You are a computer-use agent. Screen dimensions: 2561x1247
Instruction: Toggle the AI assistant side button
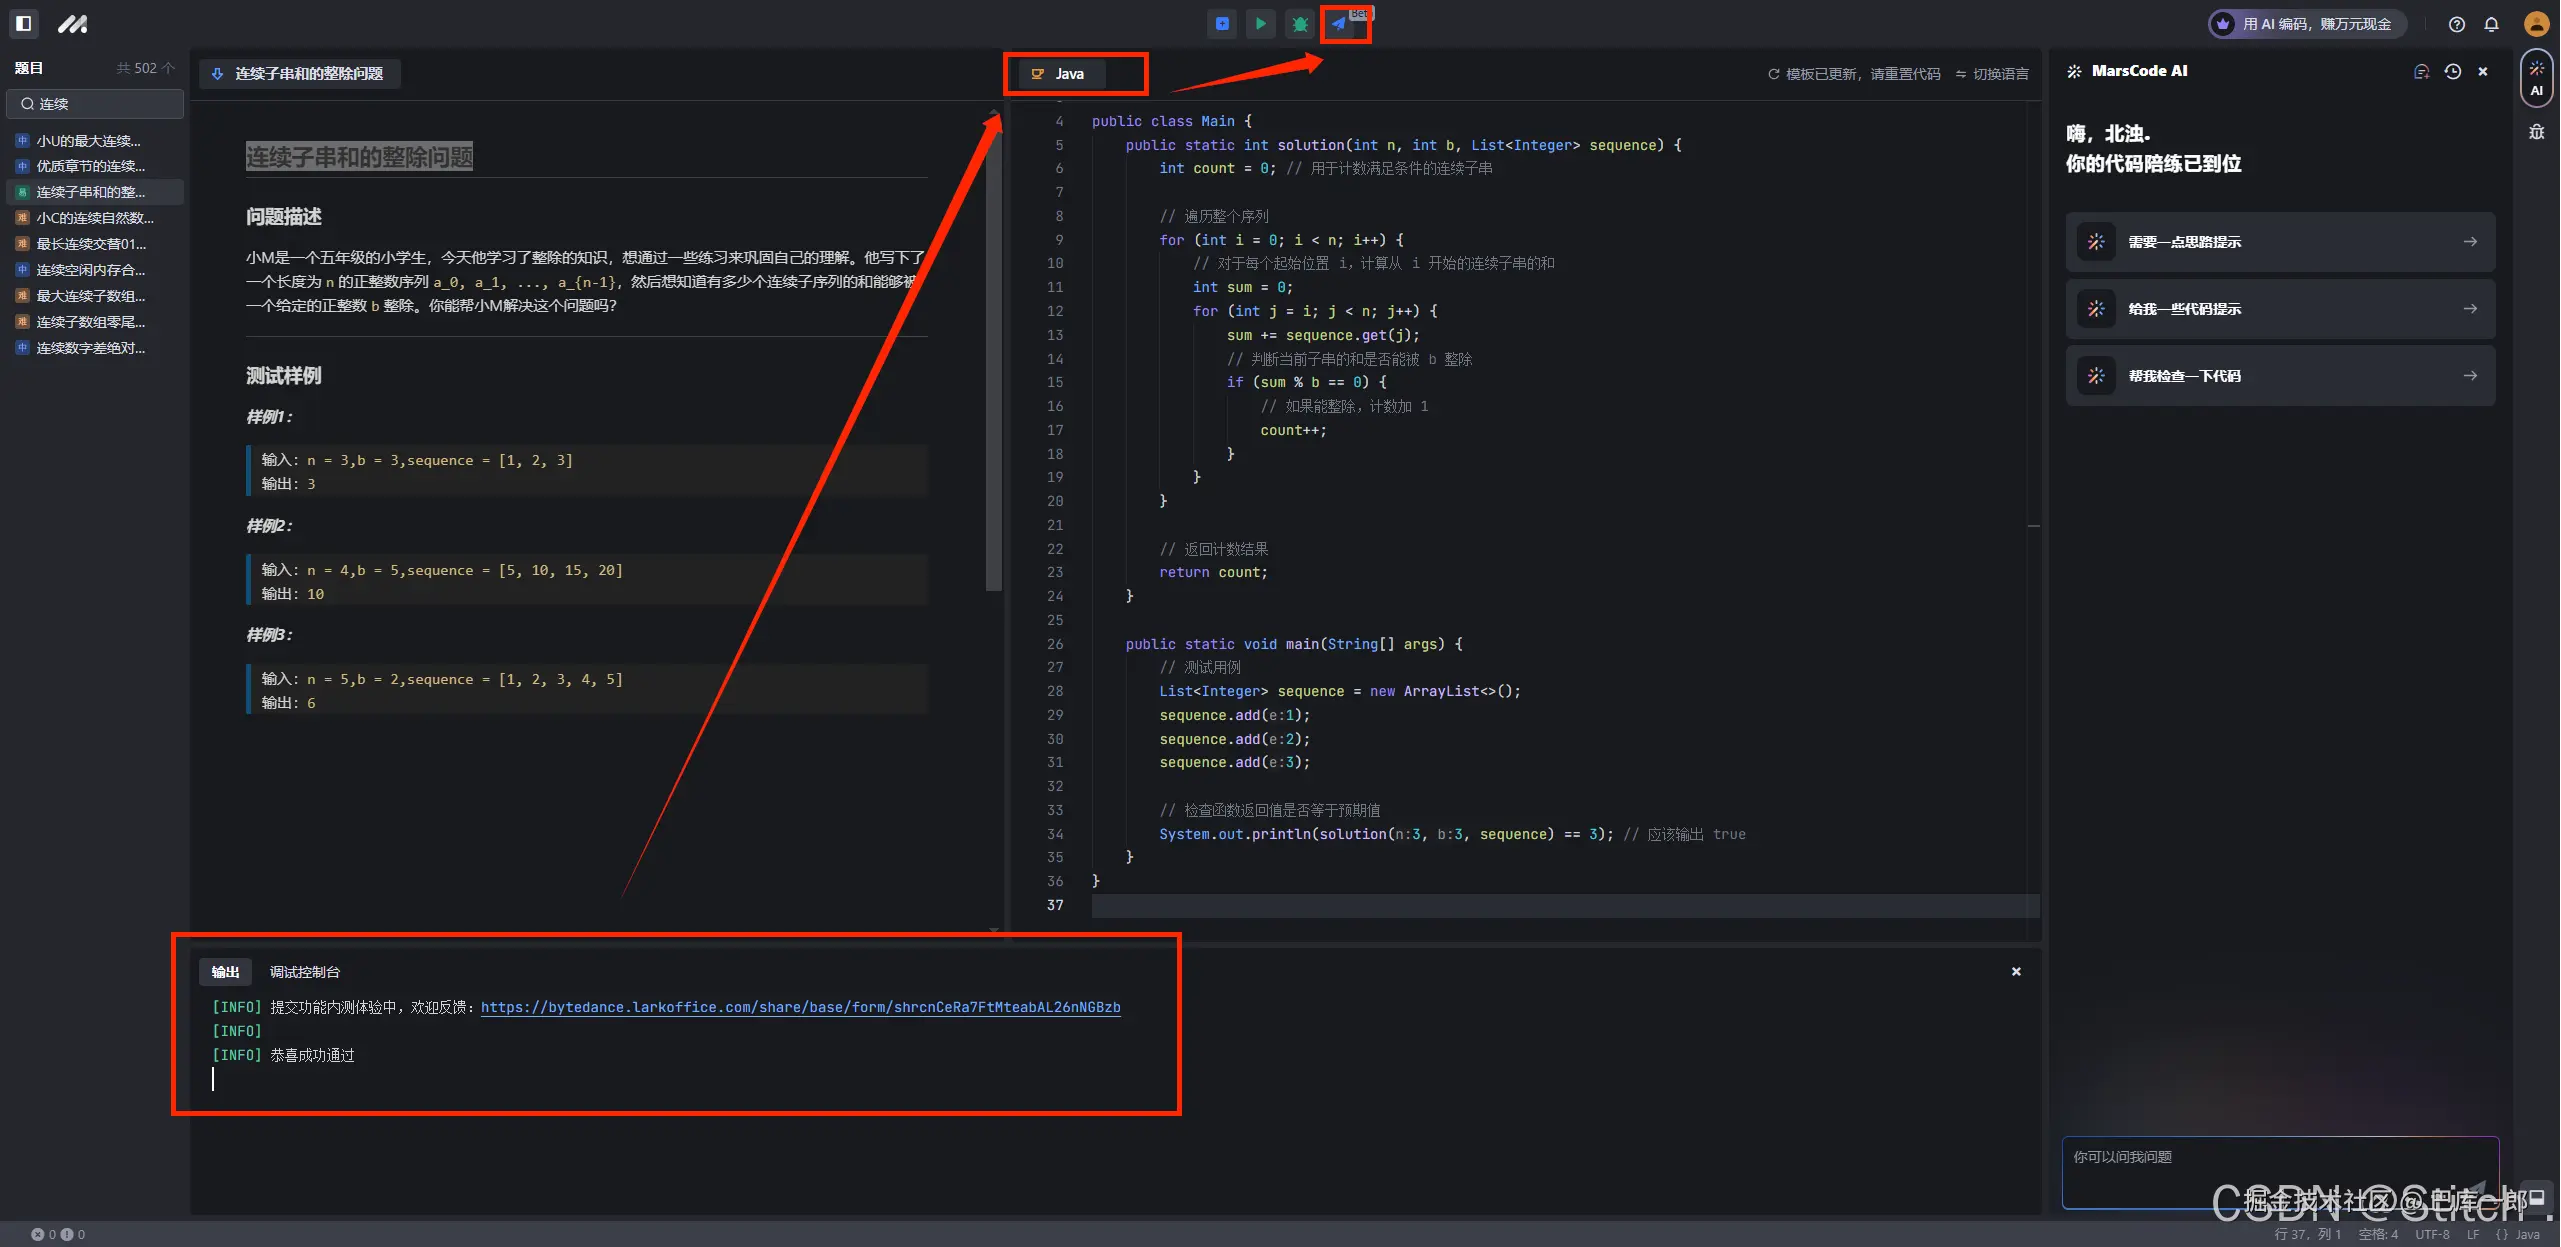(2536, 78)
